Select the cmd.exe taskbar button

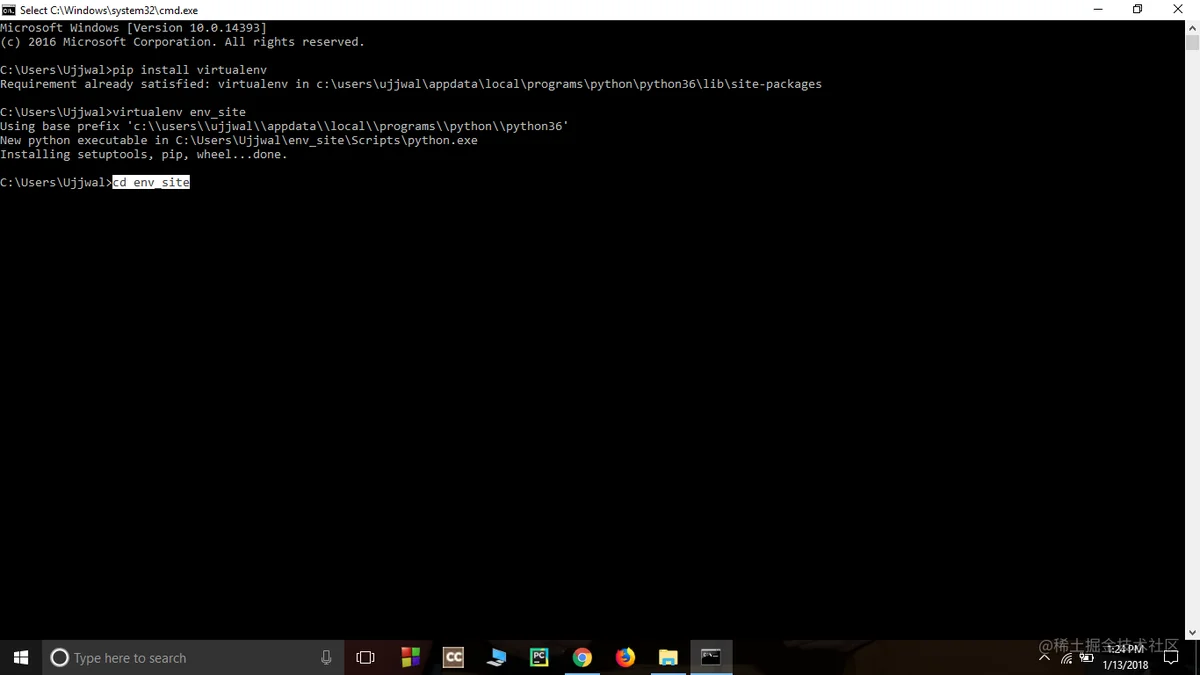pyautogui.click(x=711, y=657)
